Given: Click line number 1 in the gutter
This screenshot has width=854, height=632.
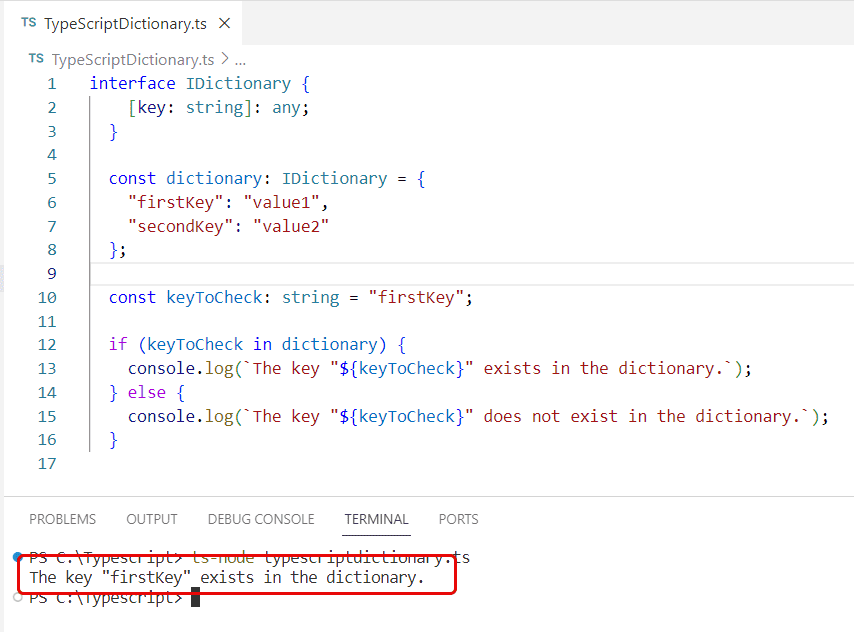Looking at the screenshot, I should click(x=52, y=84).
